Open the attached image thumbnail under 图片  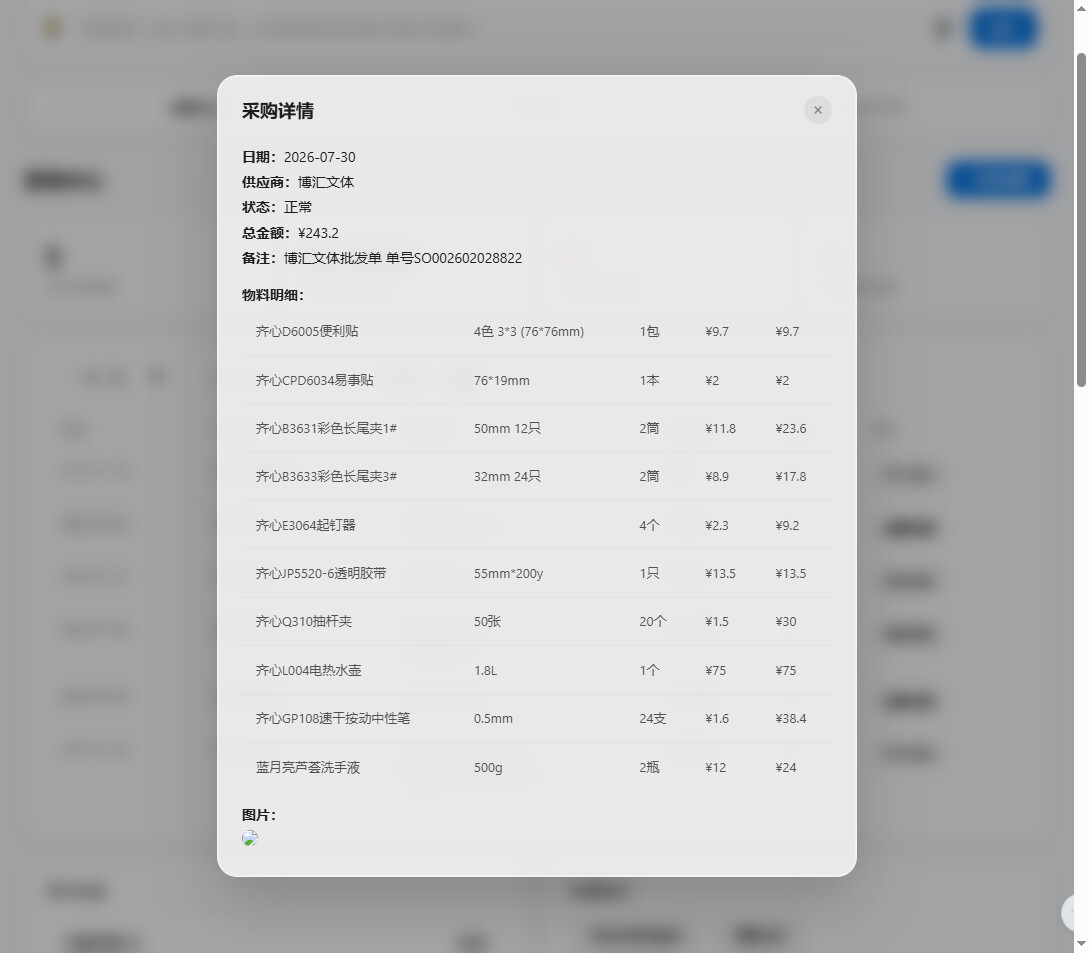(x=250, y=838)
